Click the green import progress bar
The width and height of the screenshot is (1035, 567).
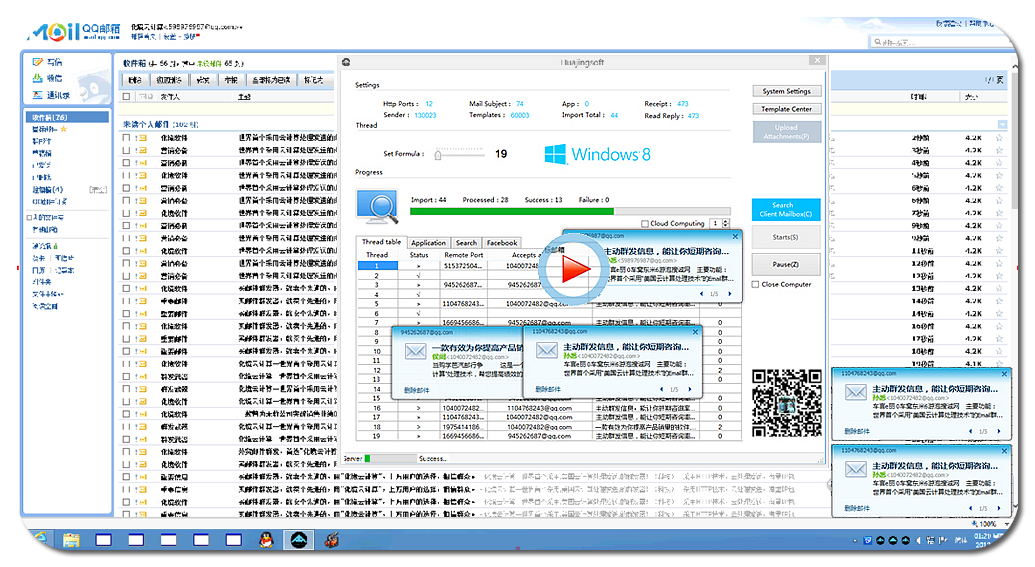[x=570, y=212]
